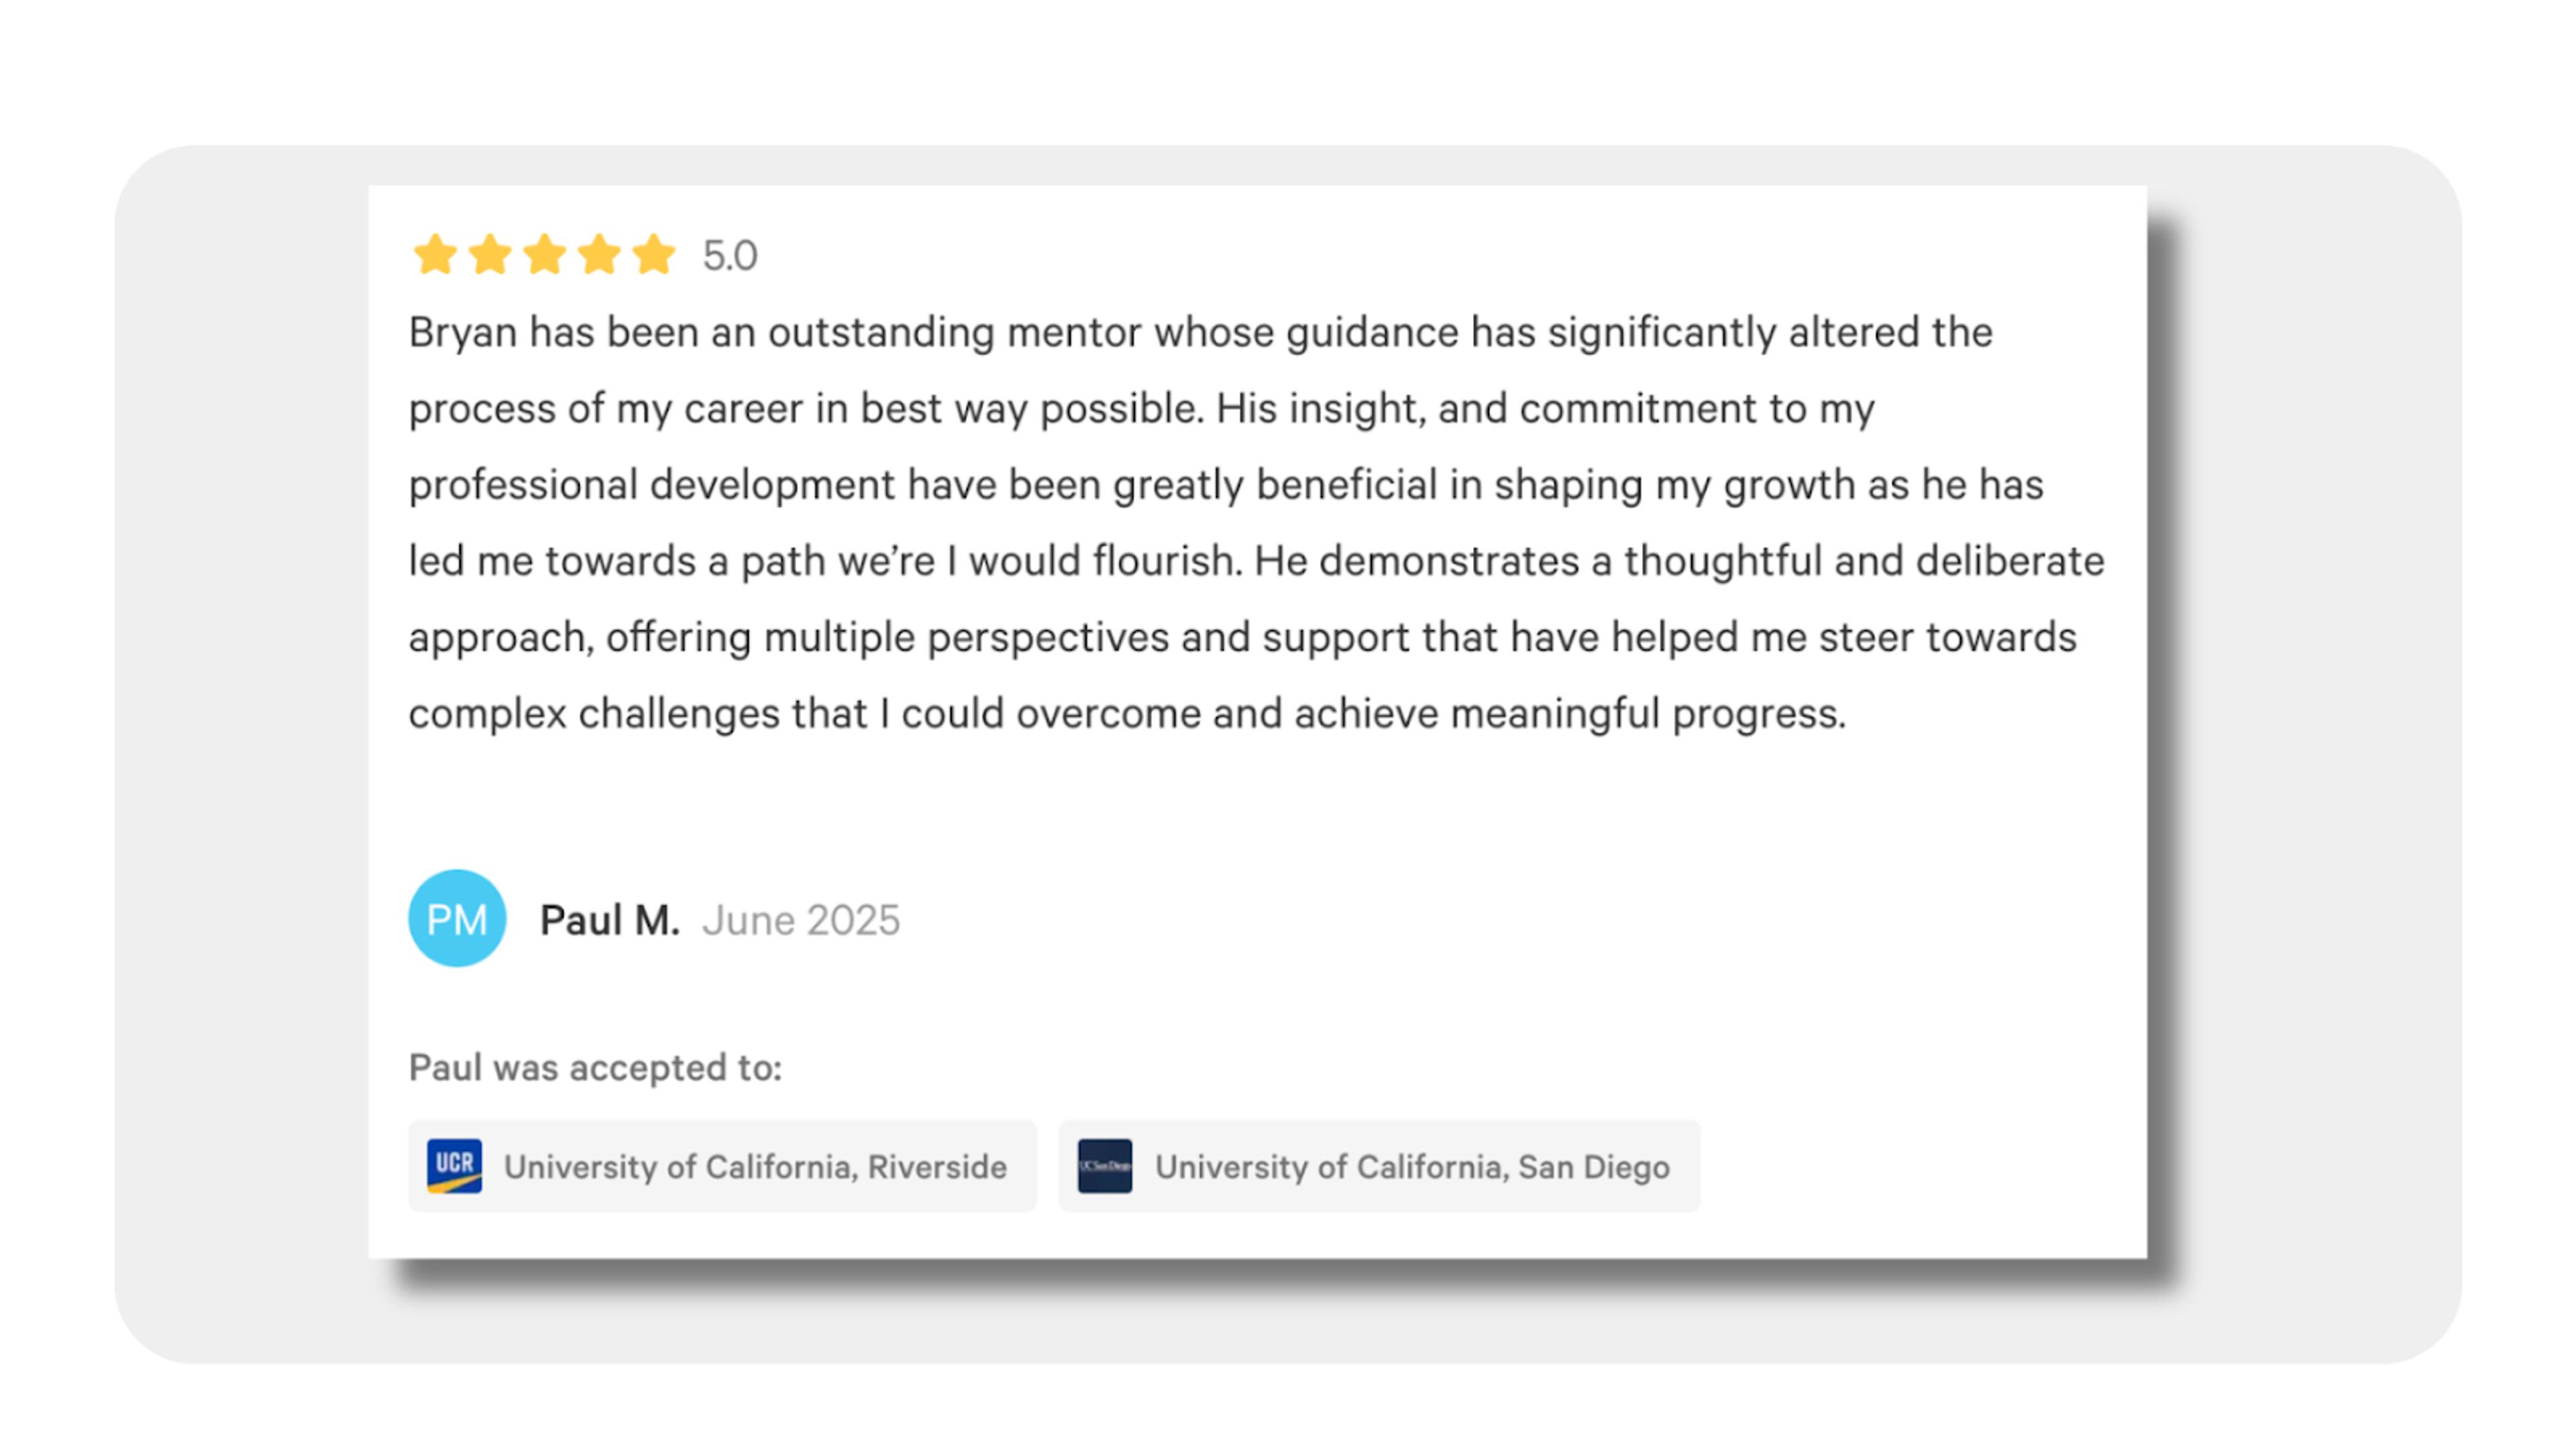
Task: Click the 5.0 rating score
Action: [730, 255]
